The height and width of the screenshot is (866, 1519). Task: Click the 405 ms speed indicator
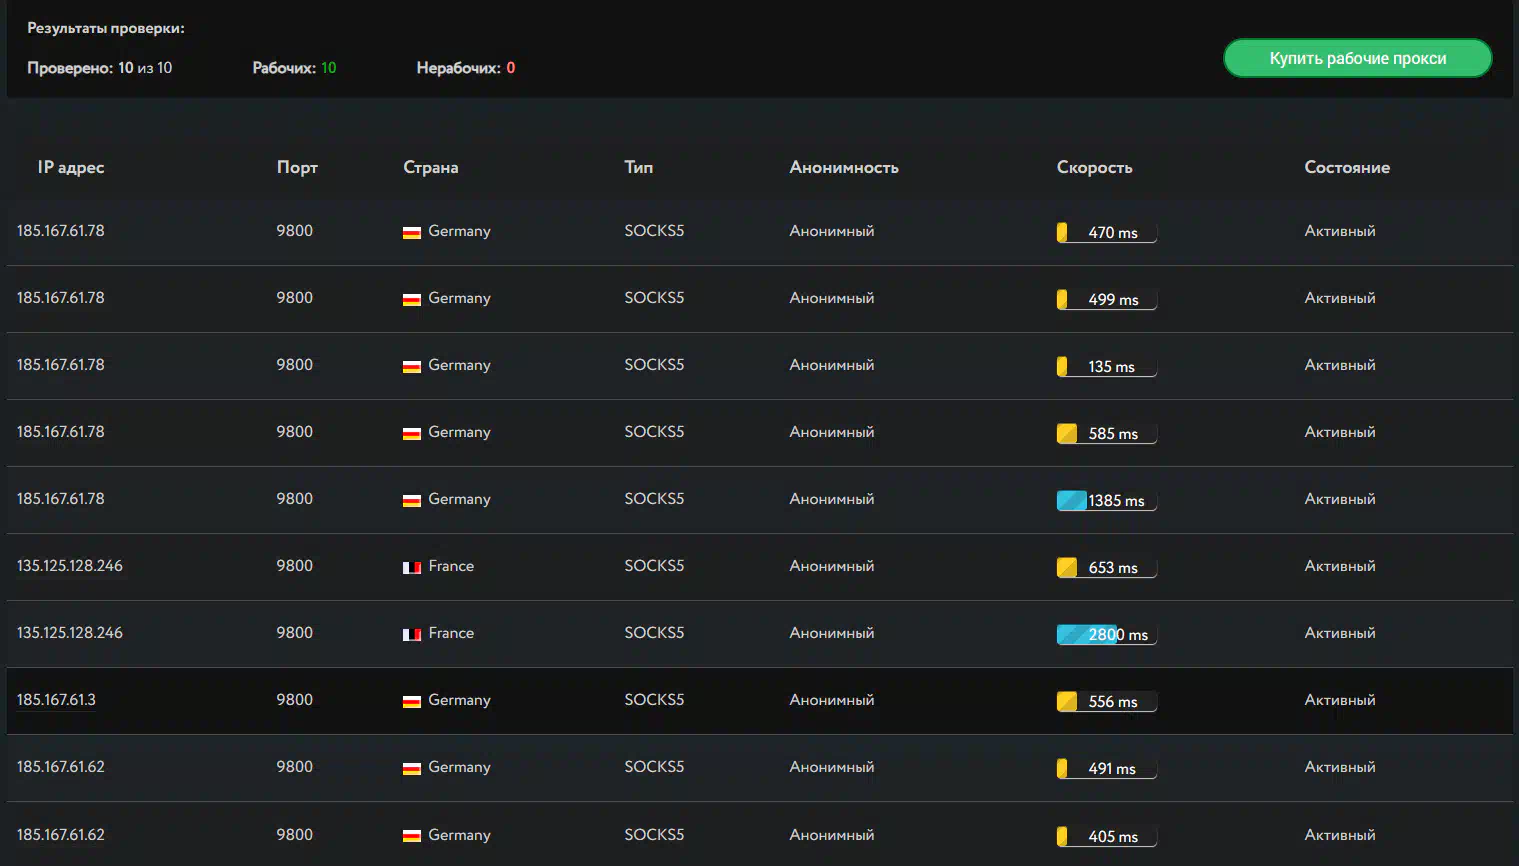tap(1107, 836)
